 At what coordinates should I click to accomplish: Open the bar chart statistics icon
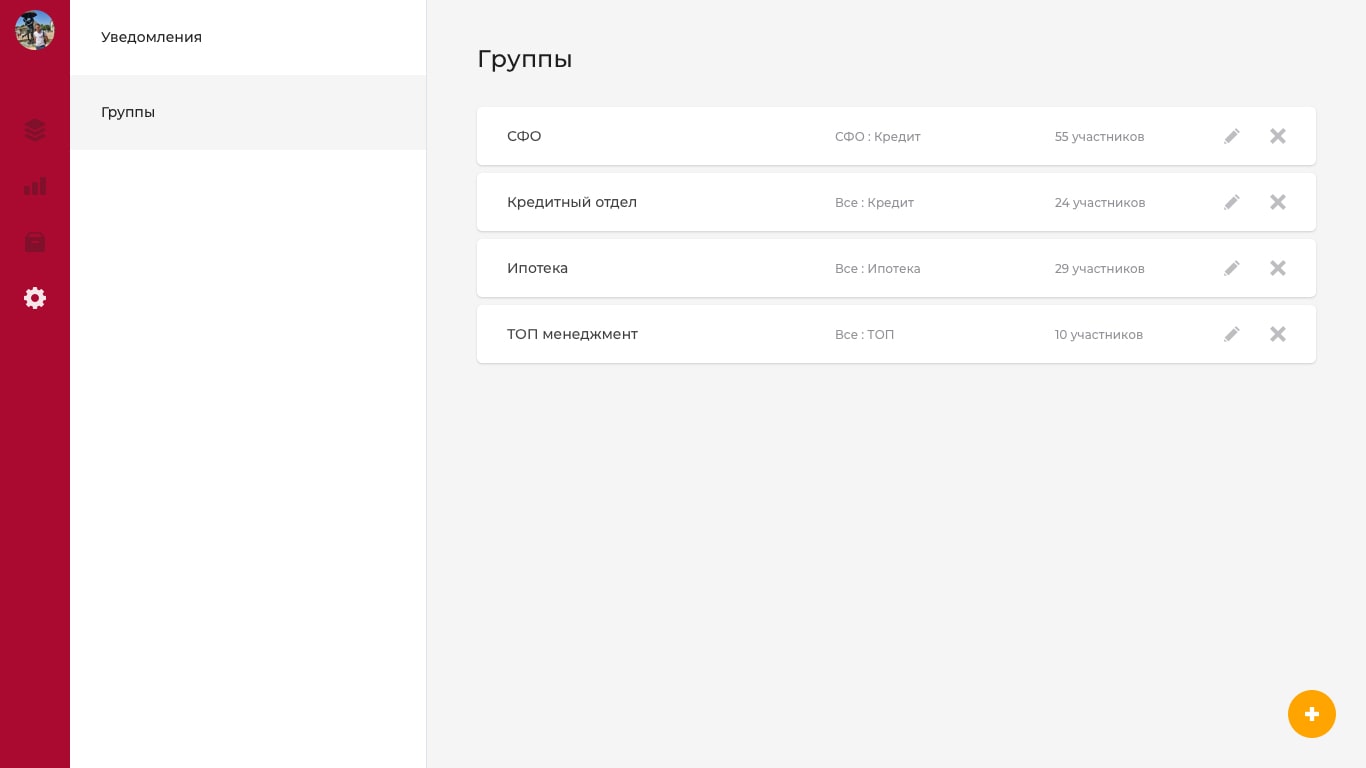(35, 186)
